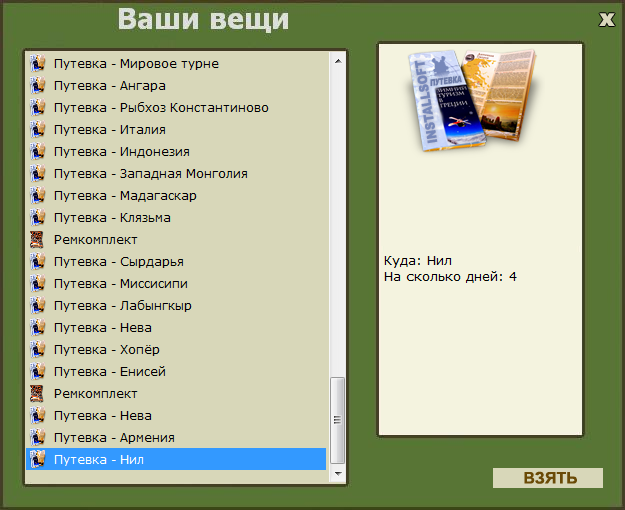Choose Путевка - Сырдарья
The image size is (625, 510).
click(176, 262)
